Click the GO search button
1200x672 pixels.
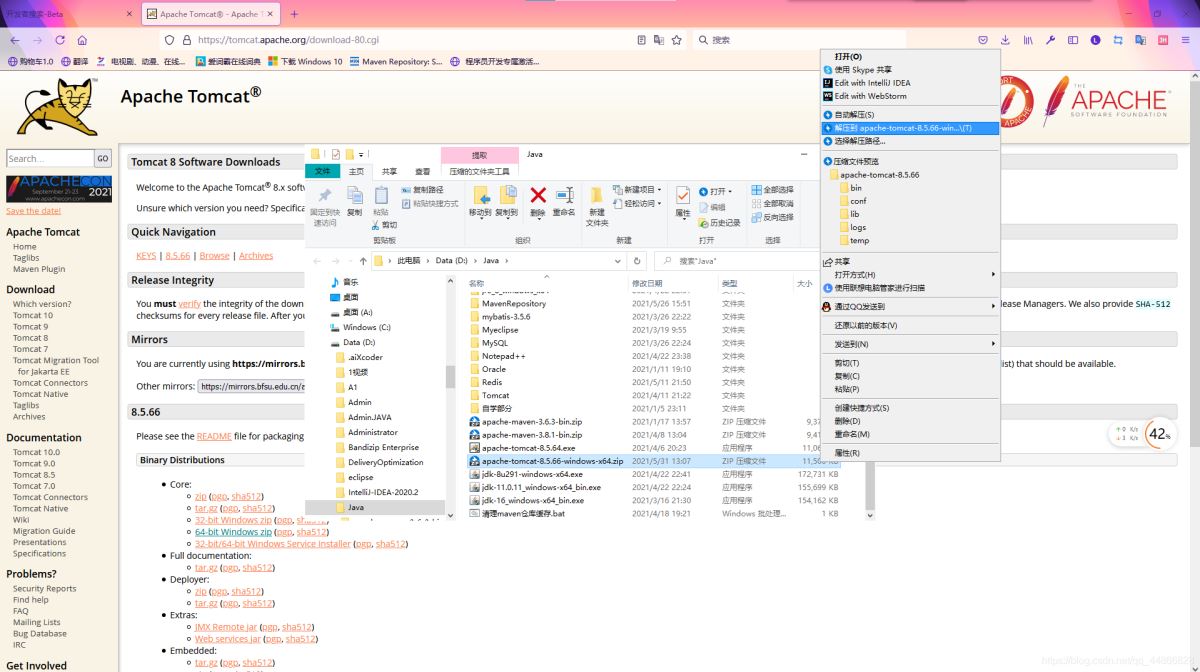tap(103, 158)
